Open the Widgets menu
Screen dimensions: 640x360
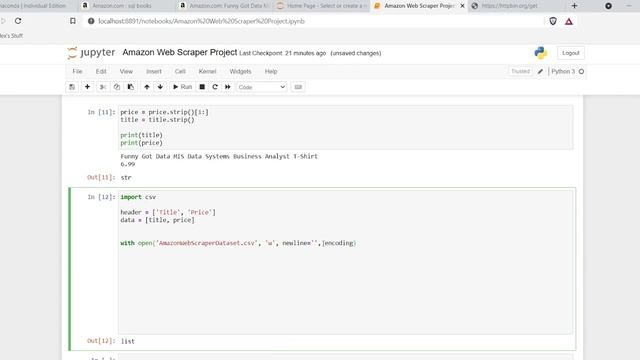pos(240,71)
